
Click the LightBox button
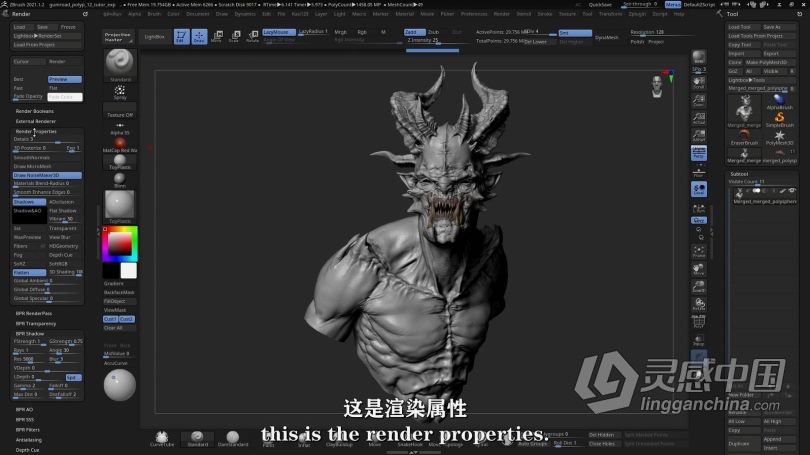(154, 37)
